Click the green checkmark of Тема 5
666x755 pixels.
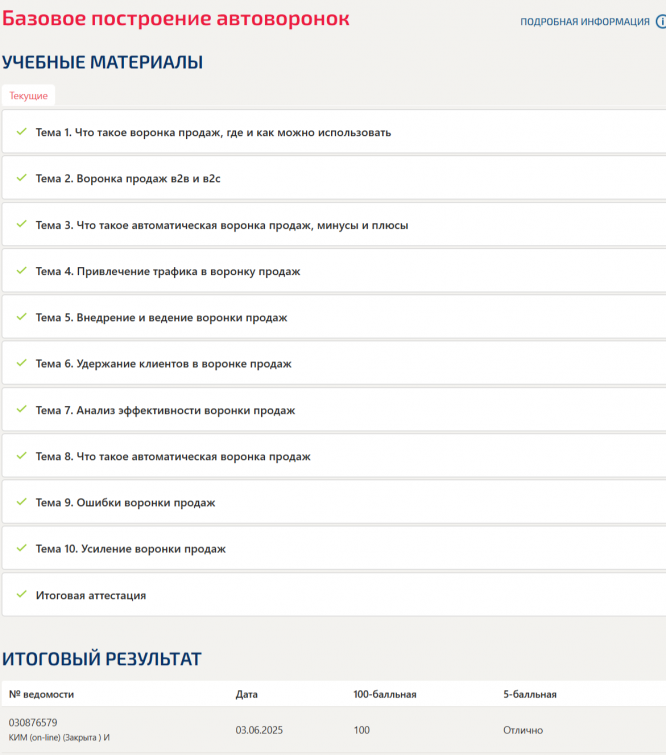(x=21, y=316)
